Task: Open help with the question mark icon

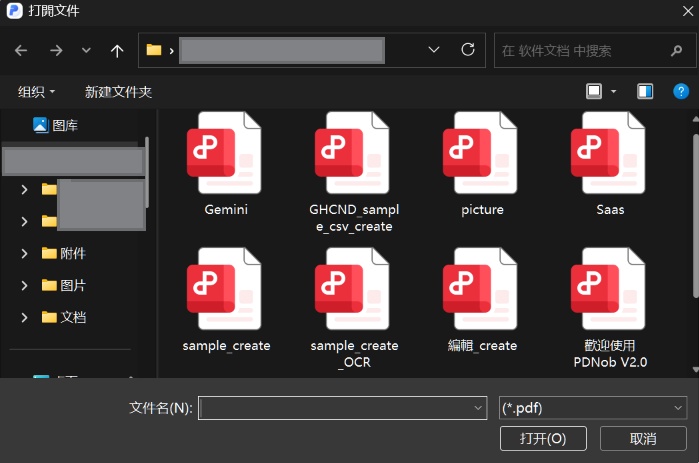Action: click(x=680, y=91)
